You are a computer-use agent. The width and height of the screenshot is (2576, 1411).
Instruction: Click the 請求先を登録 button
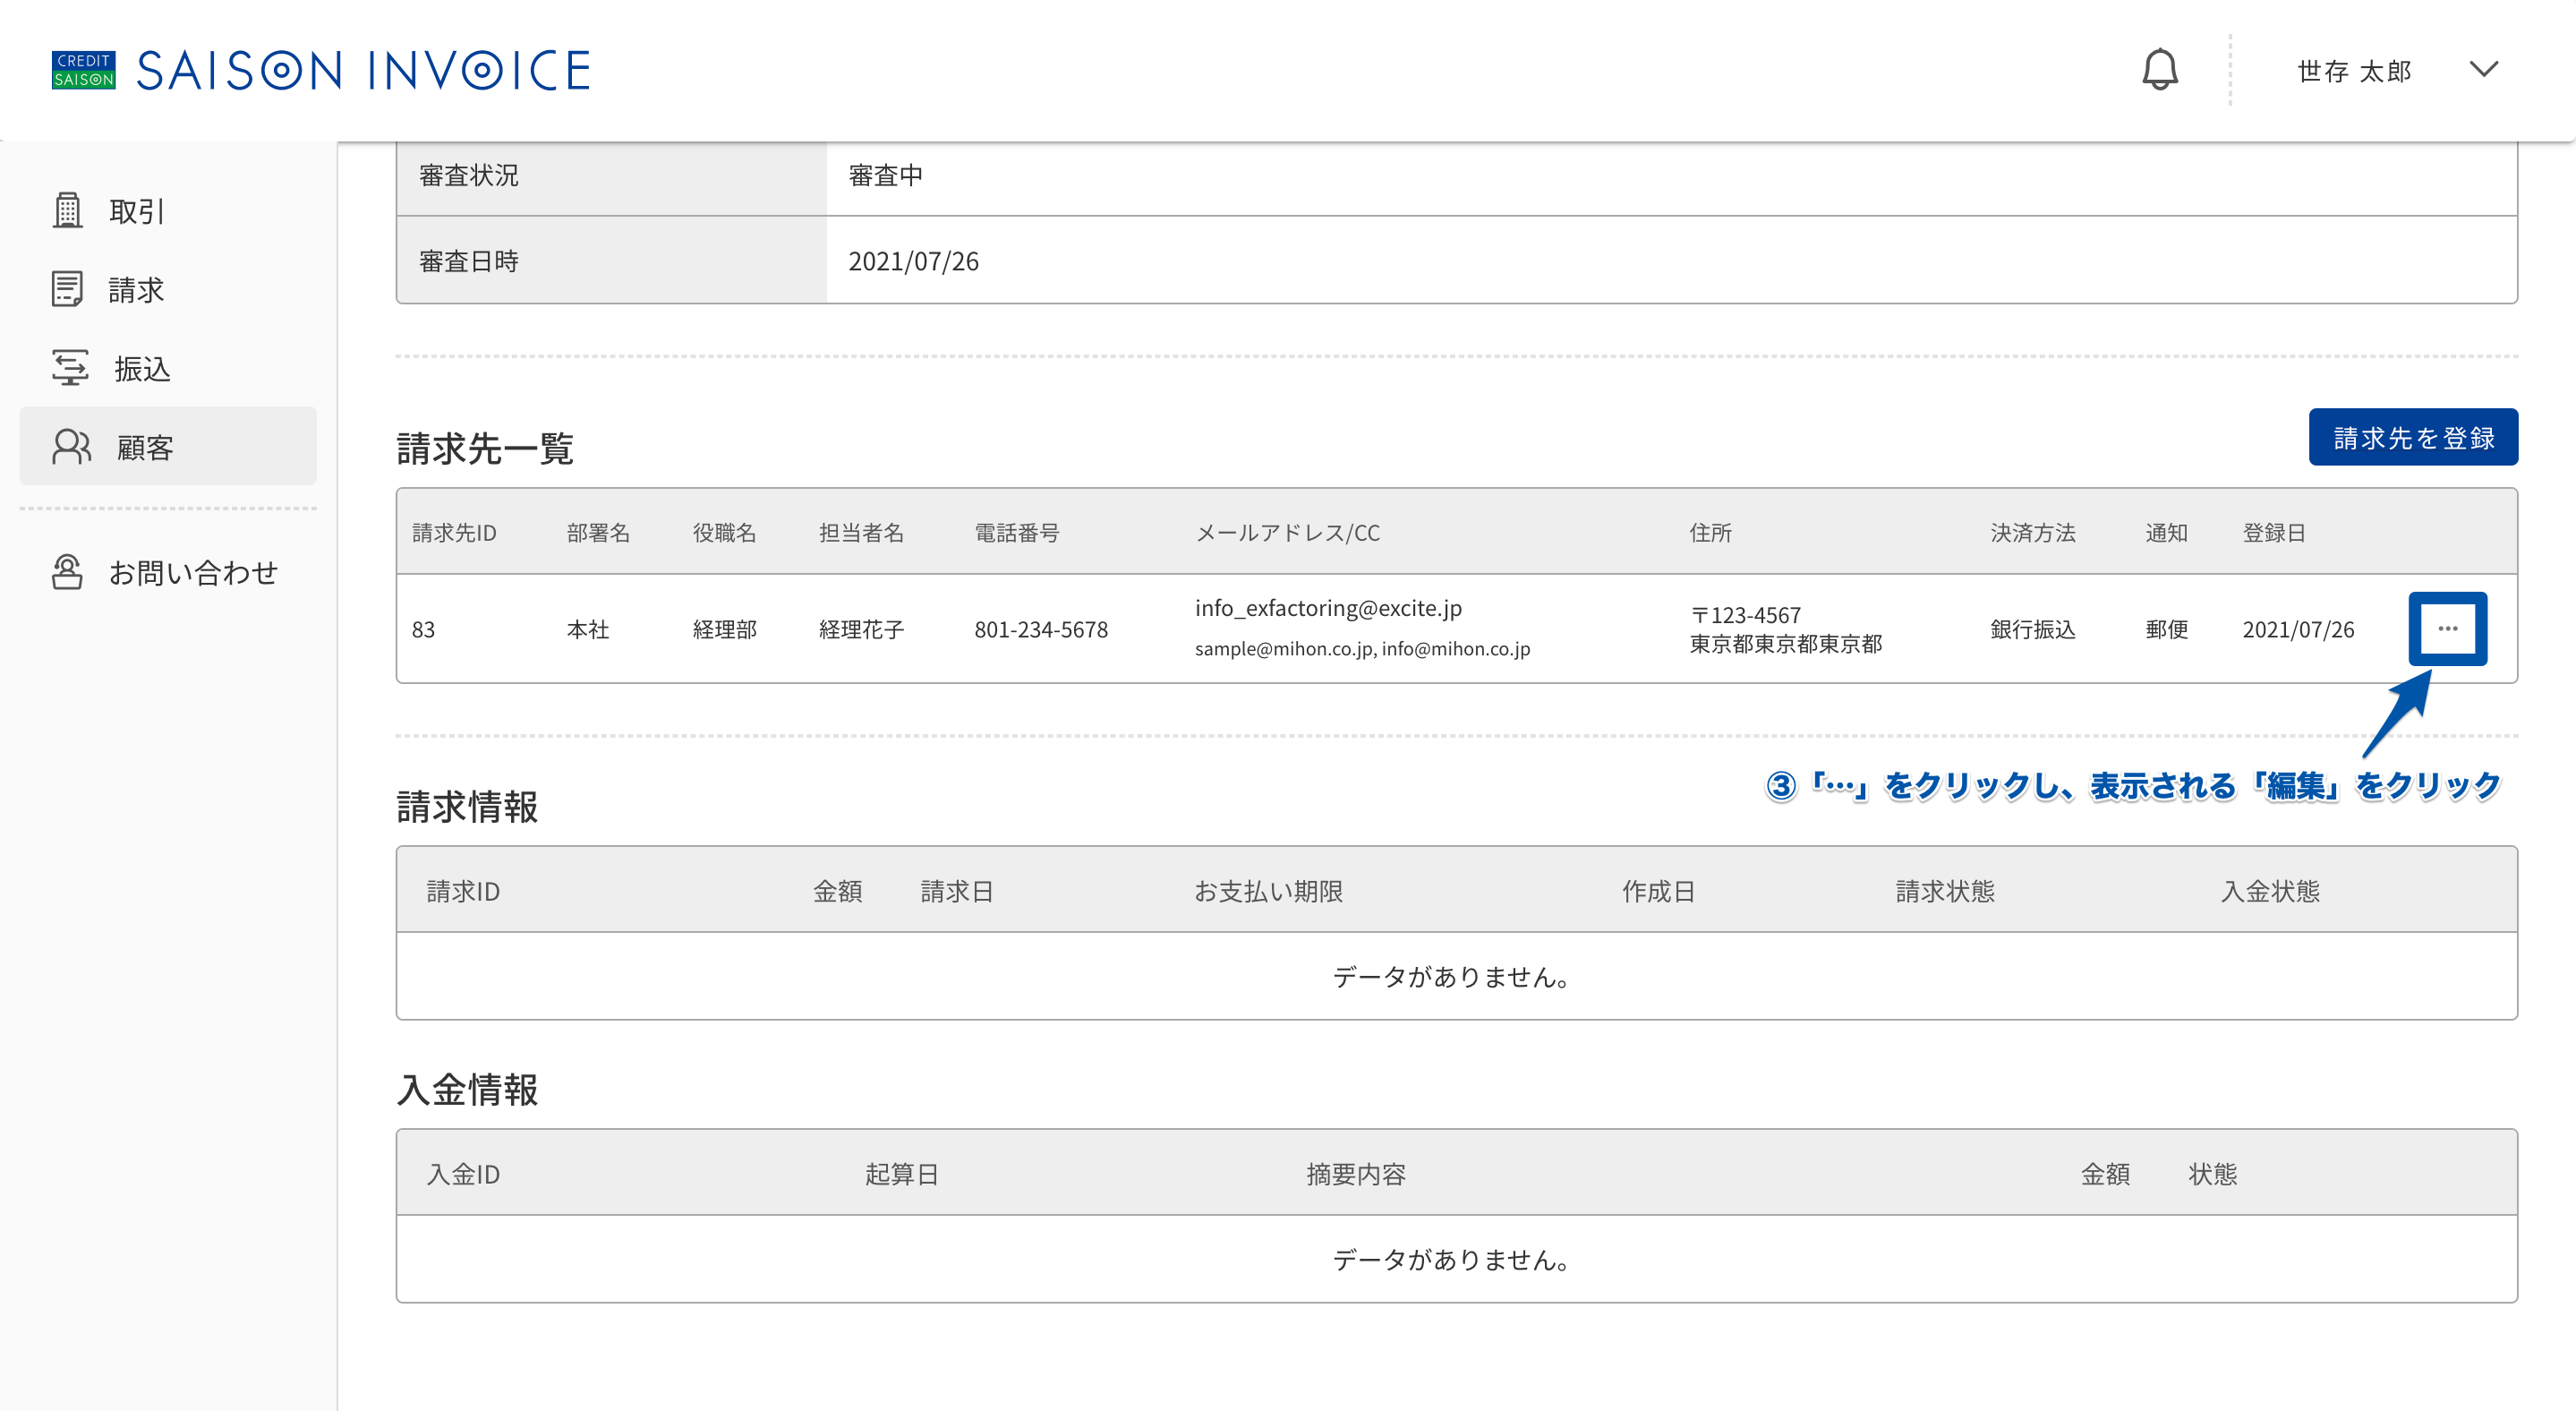click(2413, 437)
